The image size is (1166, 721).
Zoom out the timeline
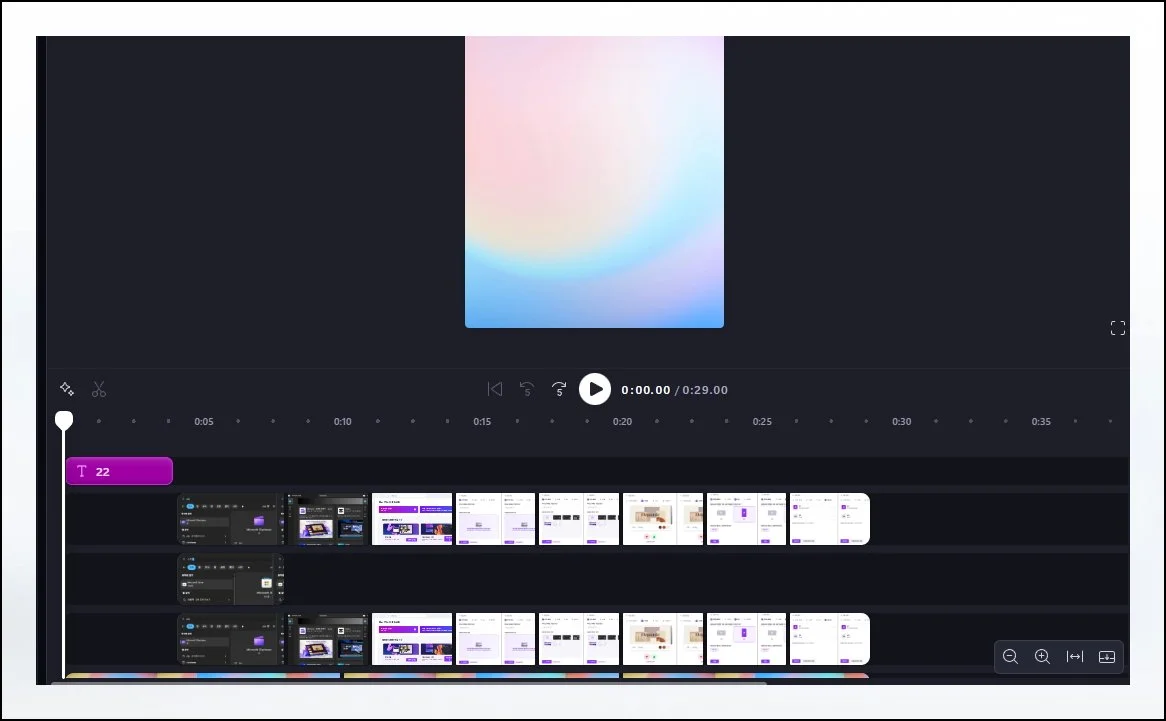click(1010, 657)
